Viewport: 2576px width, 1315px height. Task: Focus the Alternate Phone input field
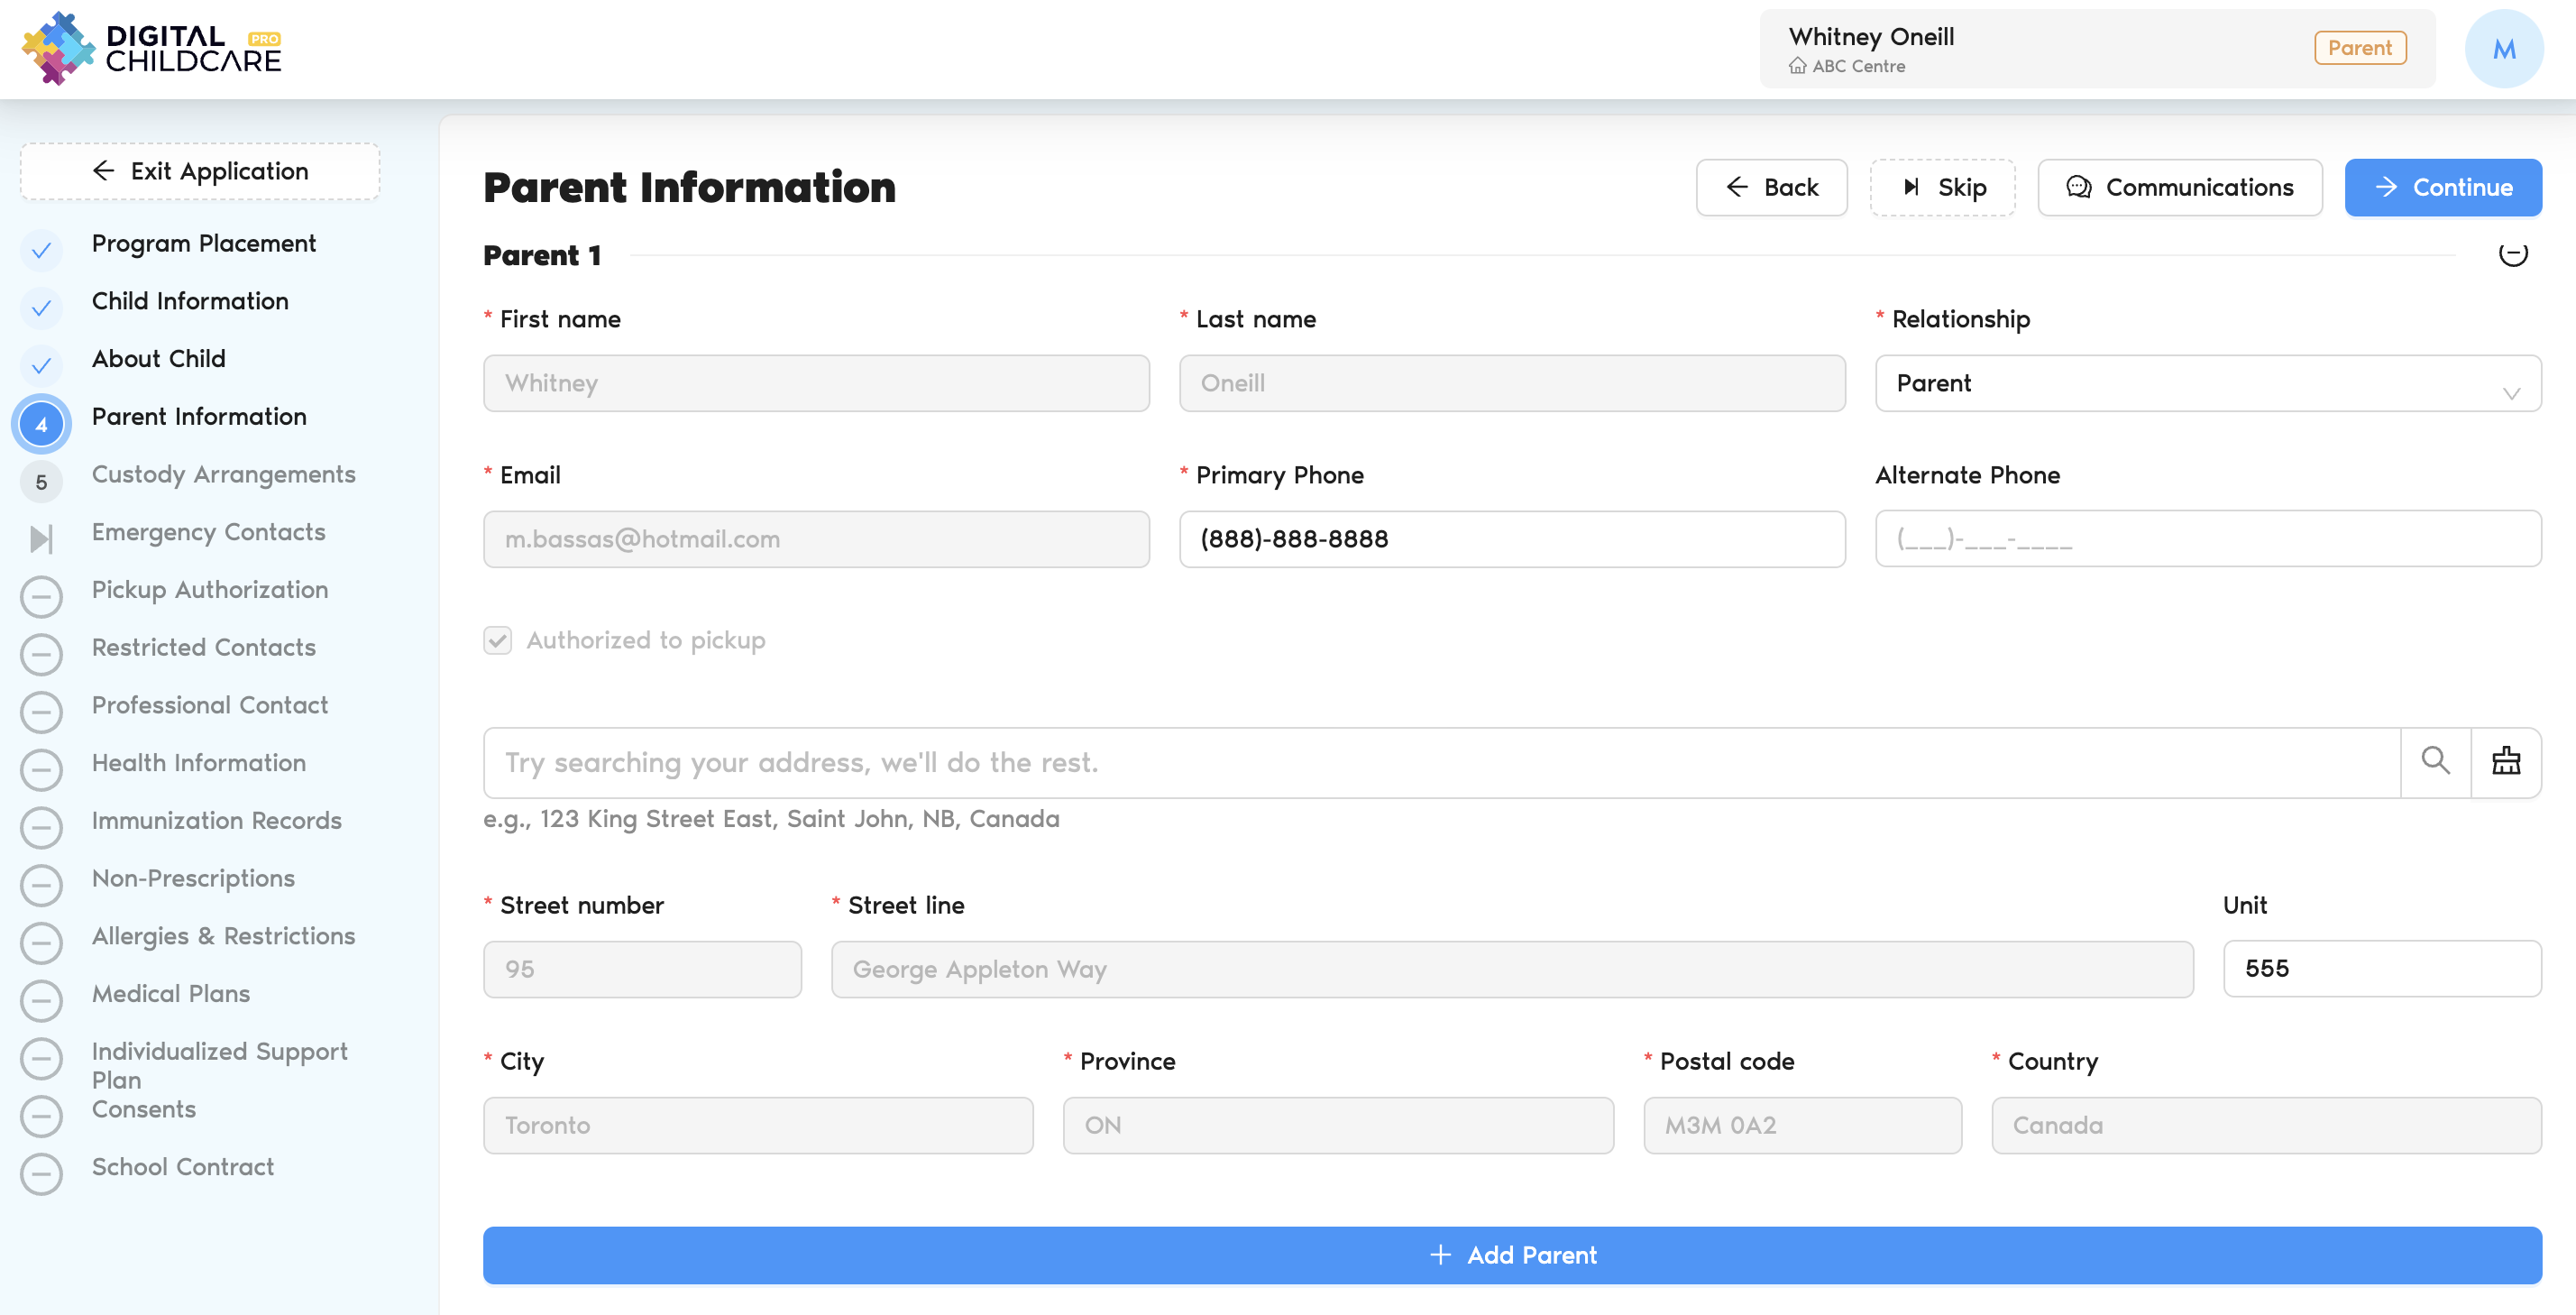[2207, 539]
